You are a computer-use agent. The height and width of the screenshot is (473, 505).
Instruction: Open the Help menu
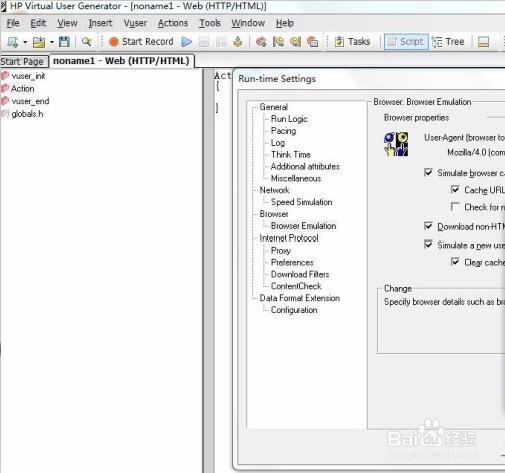coord(285,23)
